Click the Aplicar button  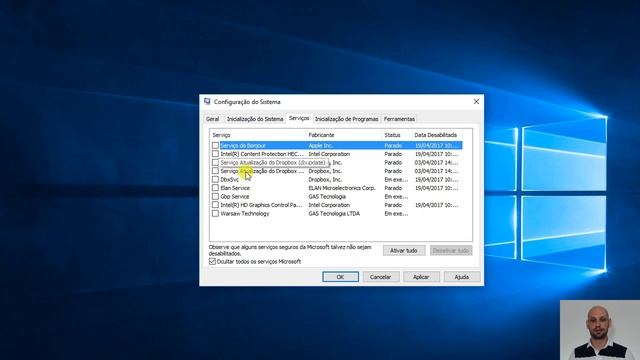[x=421, y=277]
